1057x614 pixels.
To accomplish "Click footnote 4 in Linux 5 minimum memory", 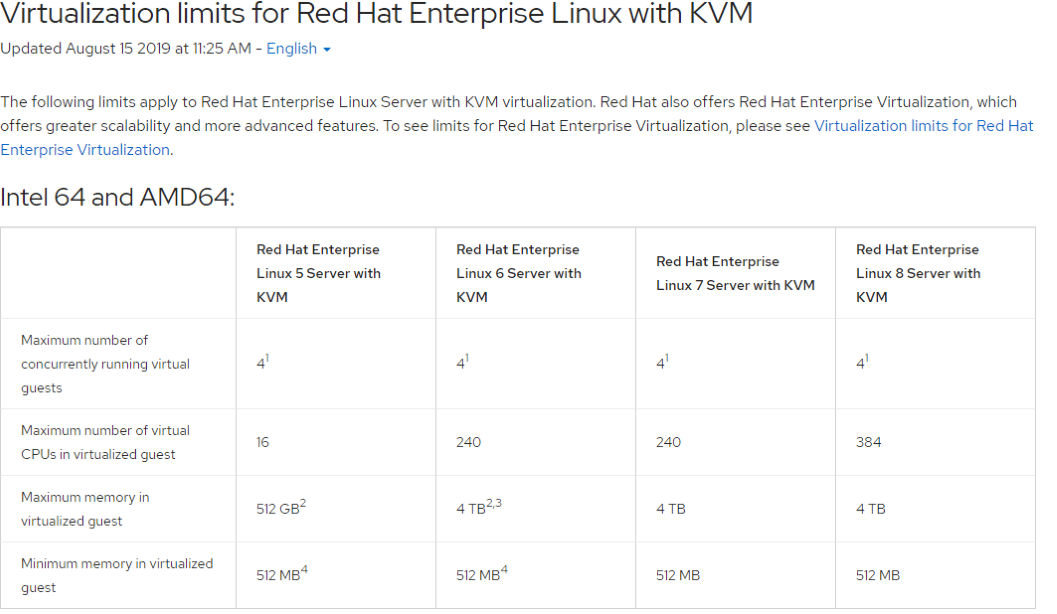I will point(304,570).
